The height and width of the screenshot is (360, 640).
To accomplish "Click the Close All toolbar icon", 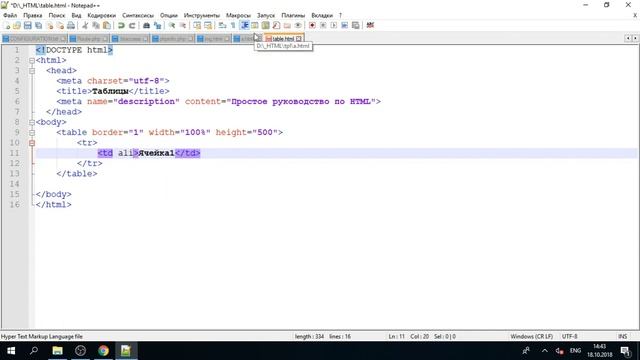I will 60,25.
